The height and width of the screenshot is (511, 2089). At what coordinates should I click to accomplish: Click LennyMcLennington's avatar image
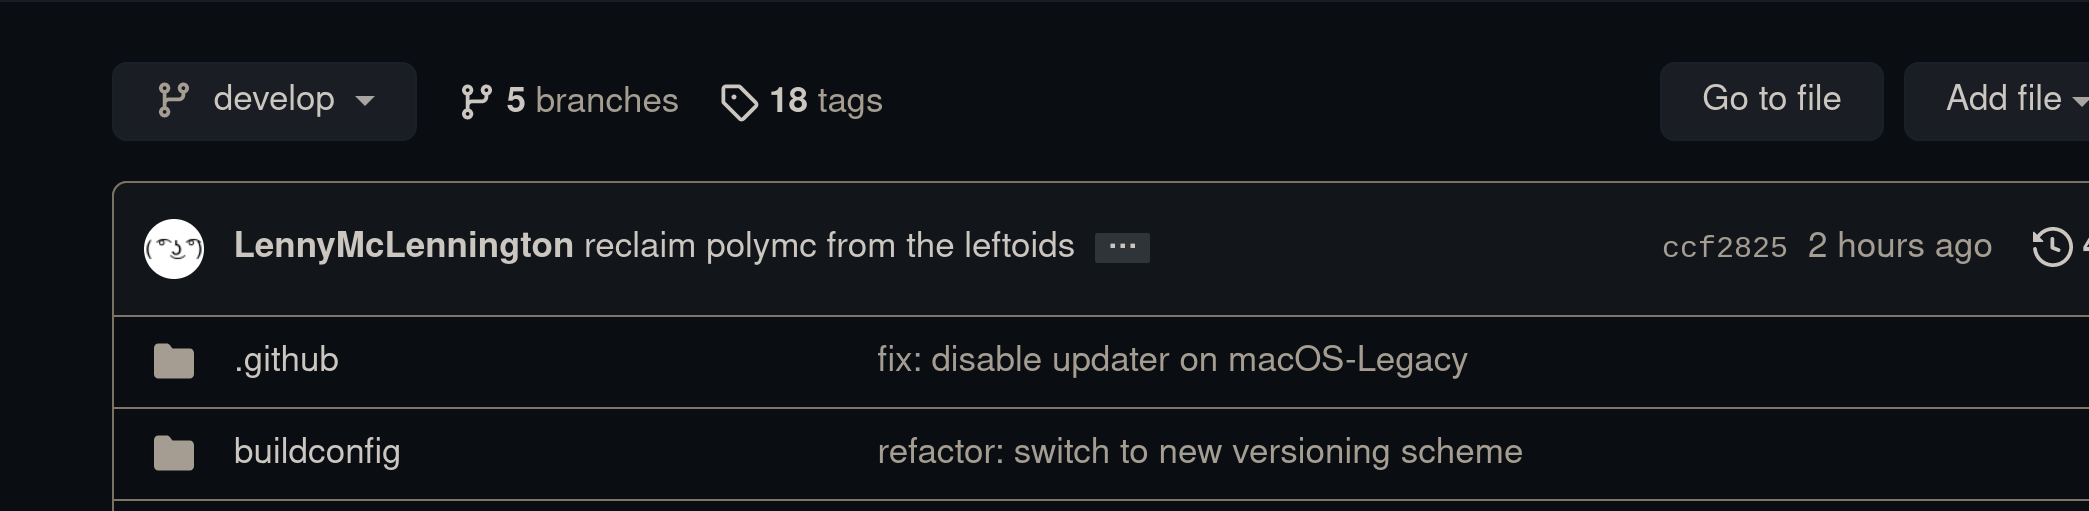click(x=174, y=248)
